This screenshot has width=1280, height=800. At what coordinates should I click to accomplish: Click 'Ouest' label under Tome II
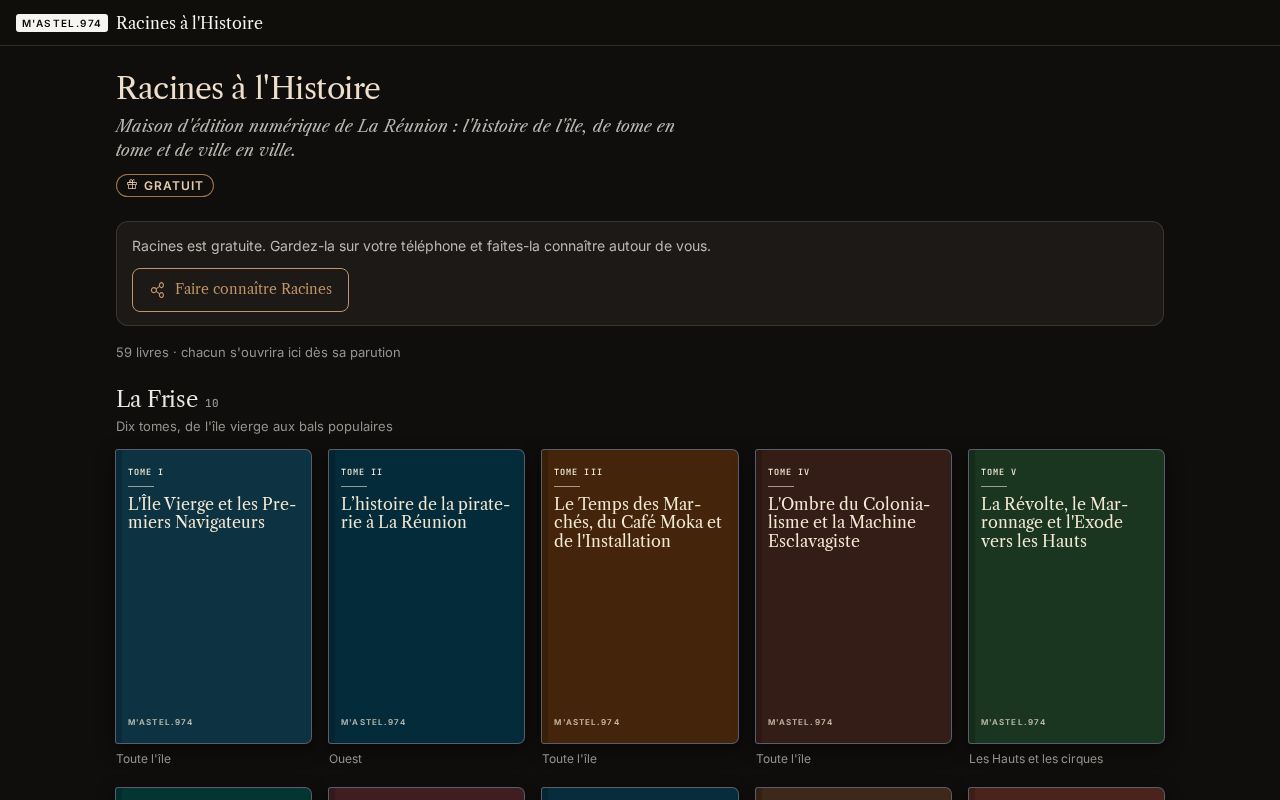[345, 759]
